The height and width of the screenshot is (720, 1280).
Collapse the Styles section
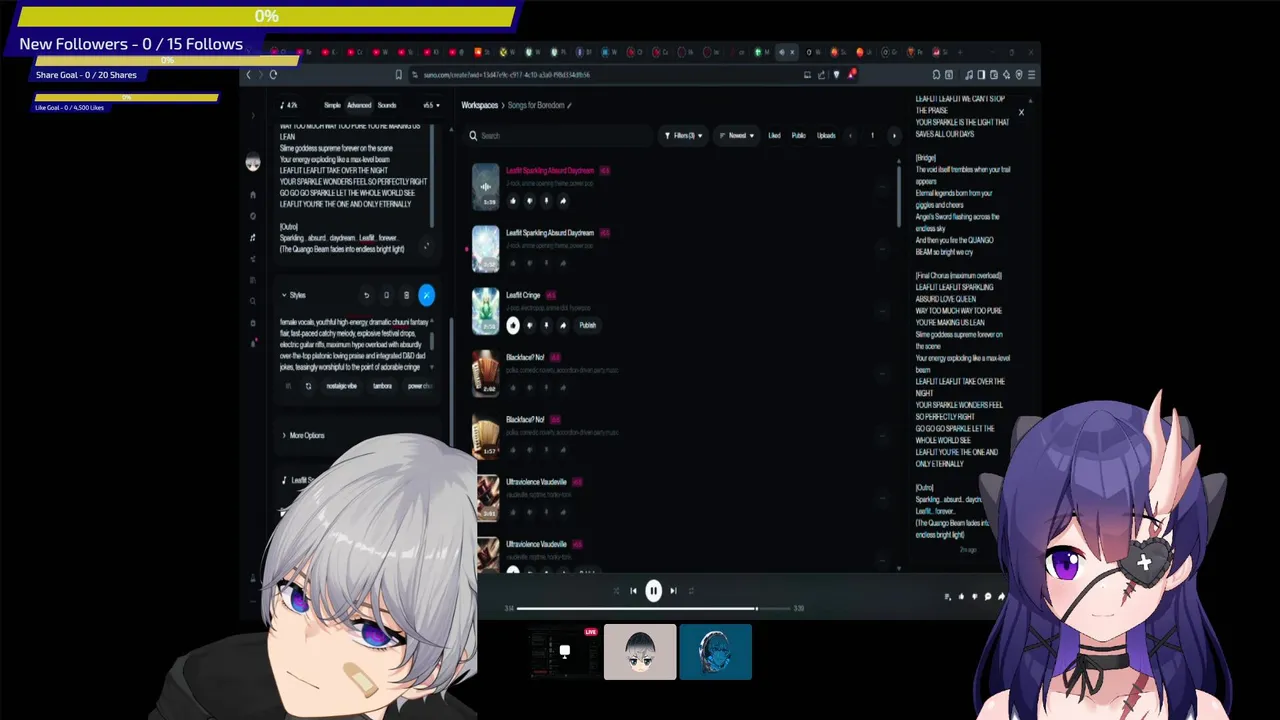pyautogui.click(x=293, y=295)
